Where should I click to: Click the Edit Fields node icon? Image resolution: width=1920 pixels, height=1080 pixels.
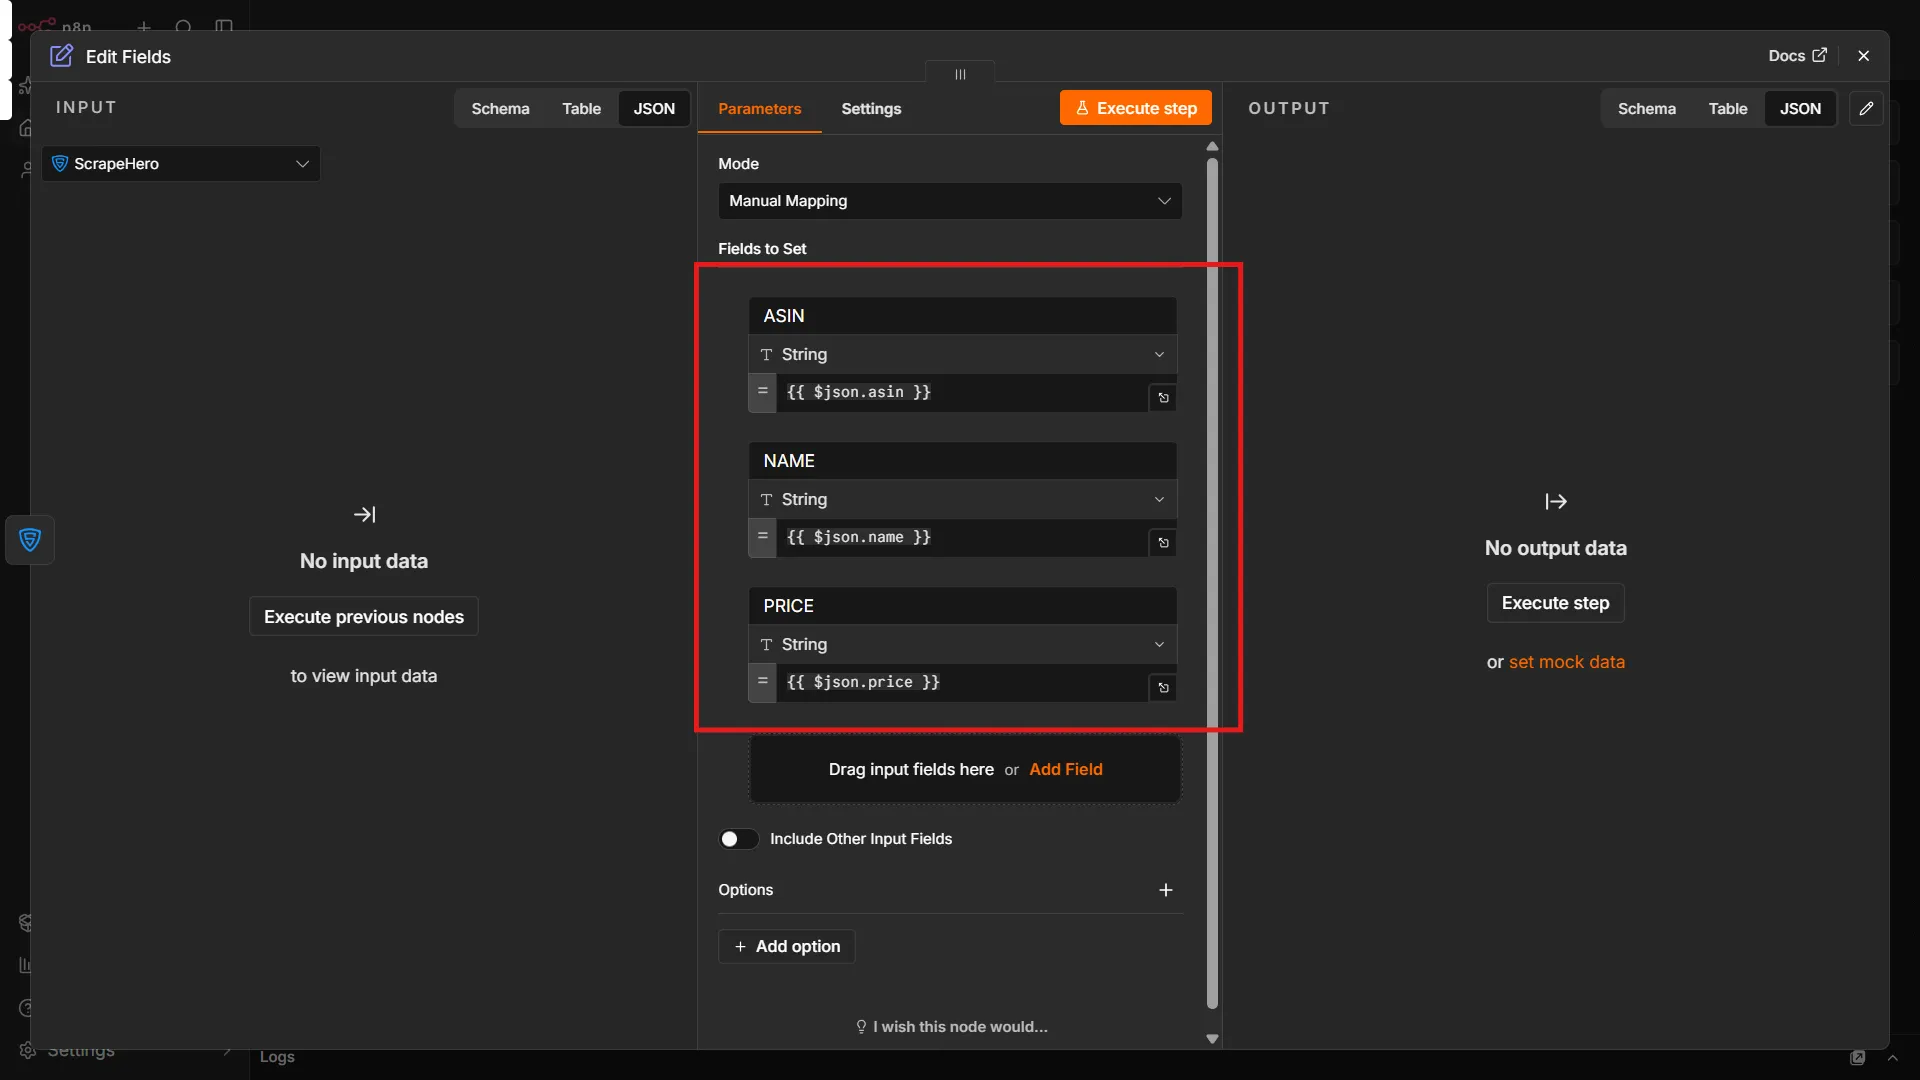61,56
